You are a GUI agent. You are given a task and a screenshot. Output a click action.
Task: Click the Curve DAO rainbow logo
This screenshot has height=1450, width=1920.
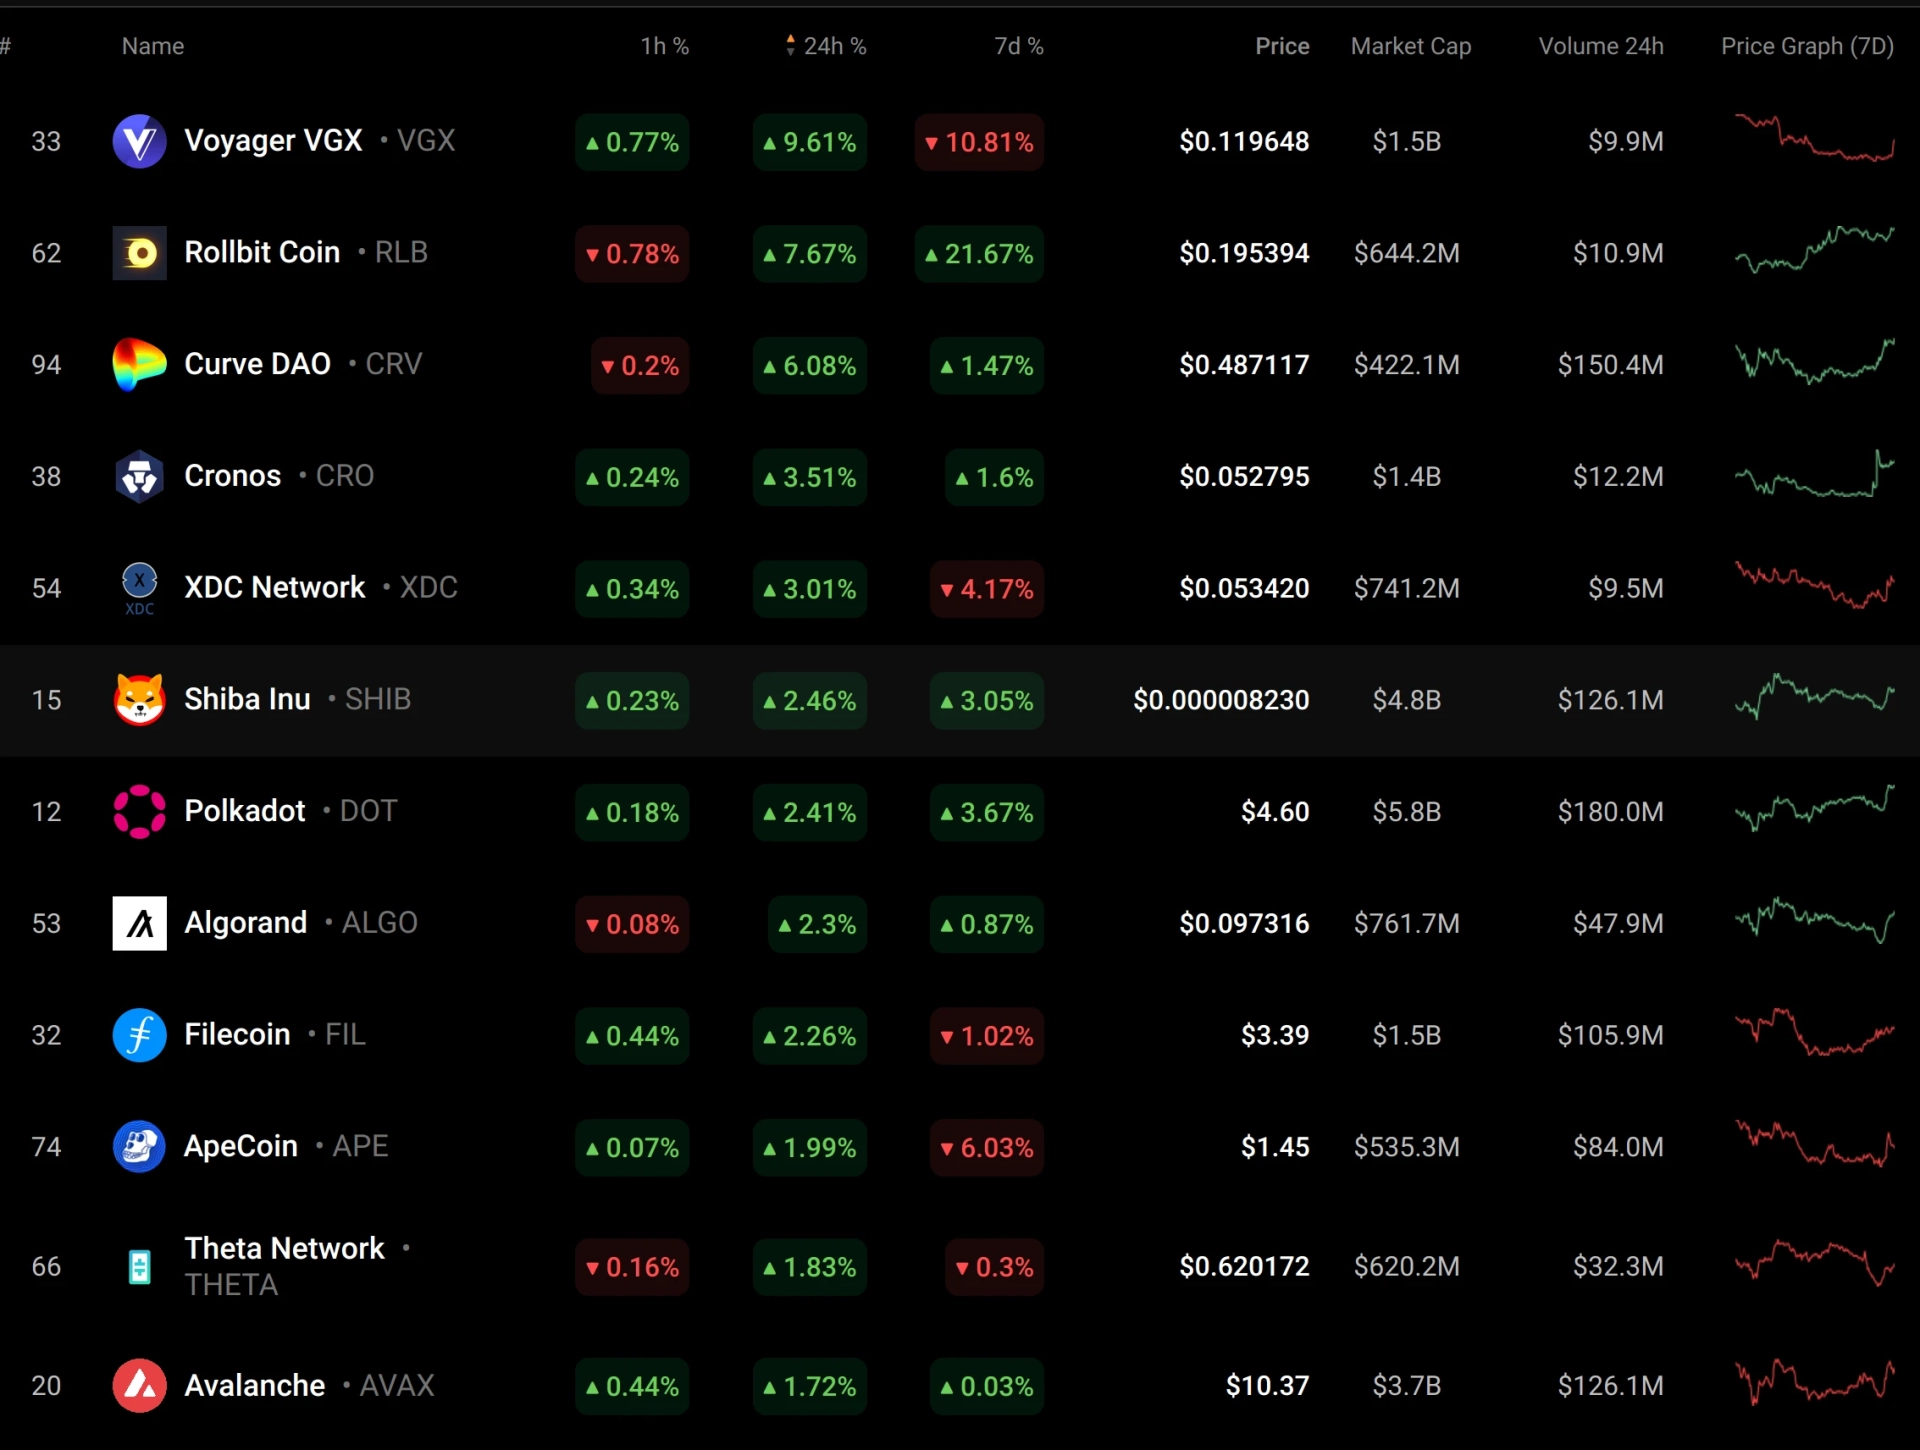click(x=139, y=365)
